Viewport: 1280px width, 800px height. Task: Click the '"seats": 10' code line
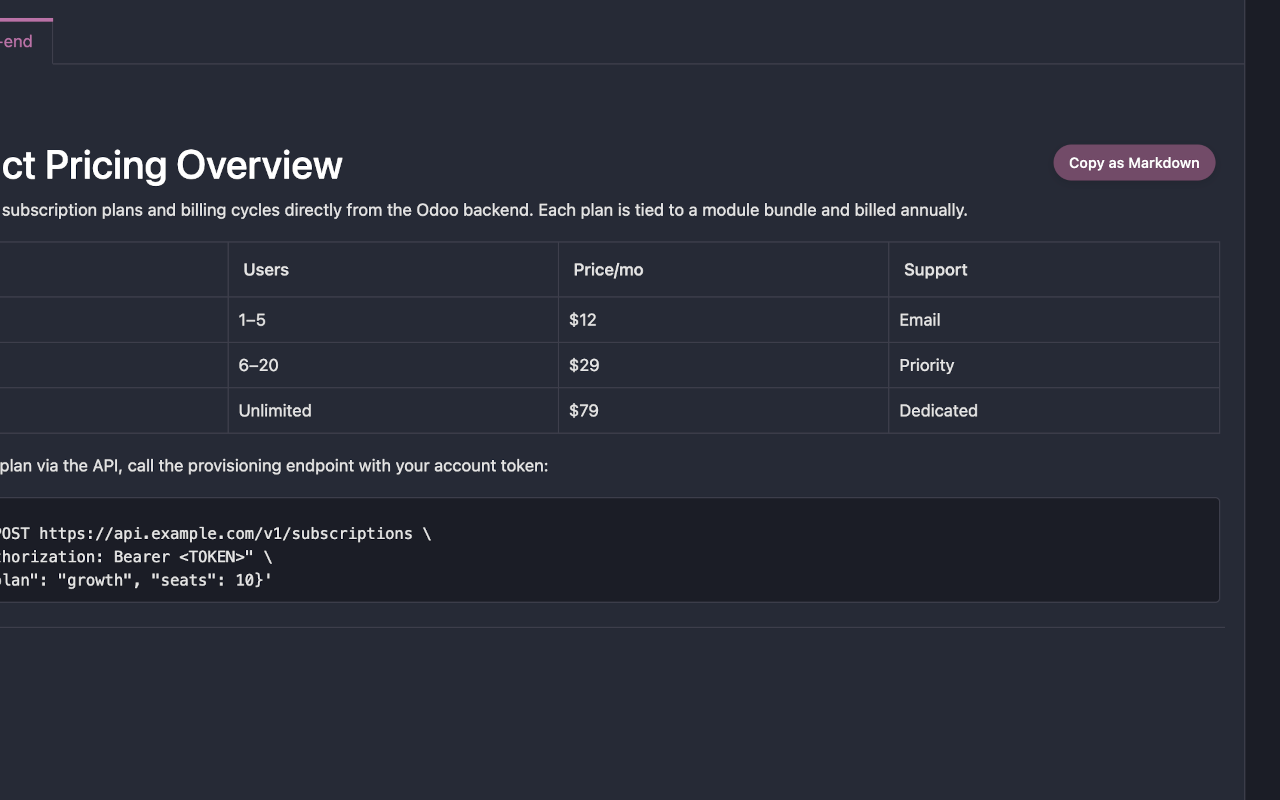click(x=136, y=580)
